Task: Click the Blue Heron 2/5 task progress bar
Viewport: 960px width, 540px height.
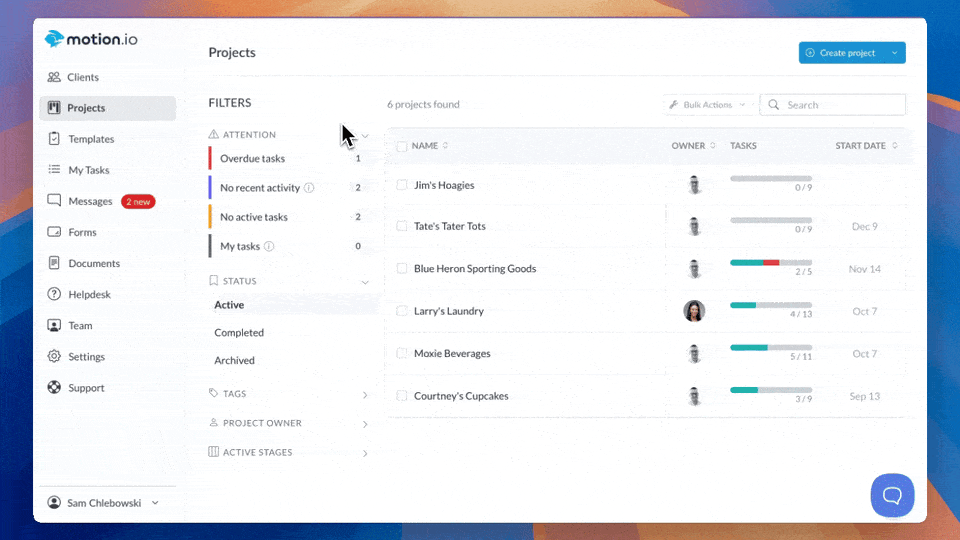Action: [x=771, y=263]
